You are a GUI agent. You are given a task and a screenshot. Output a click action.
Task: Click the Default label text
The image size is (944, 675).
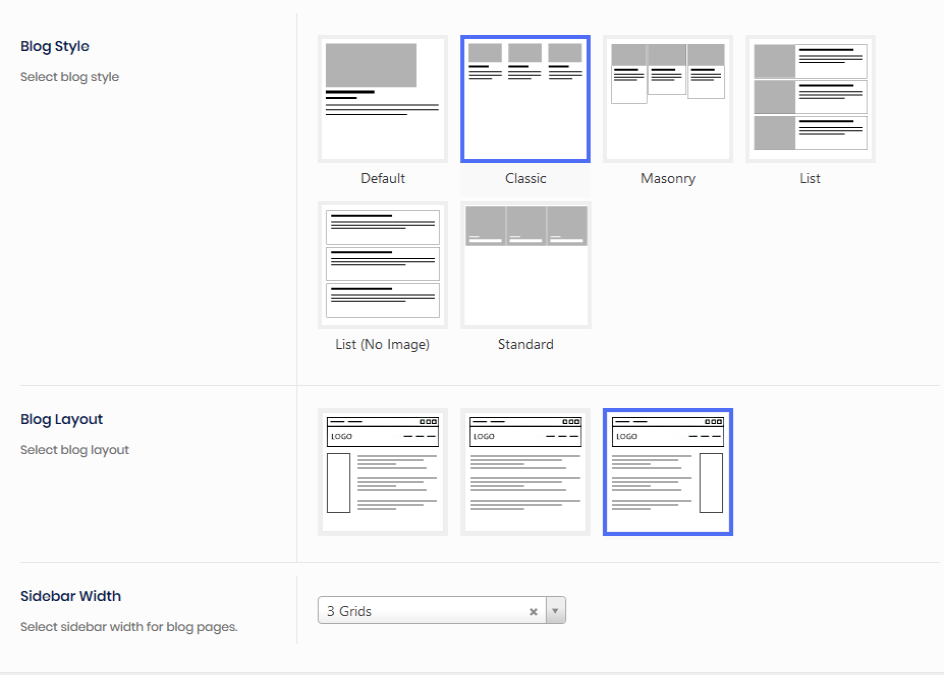point(383,178)
